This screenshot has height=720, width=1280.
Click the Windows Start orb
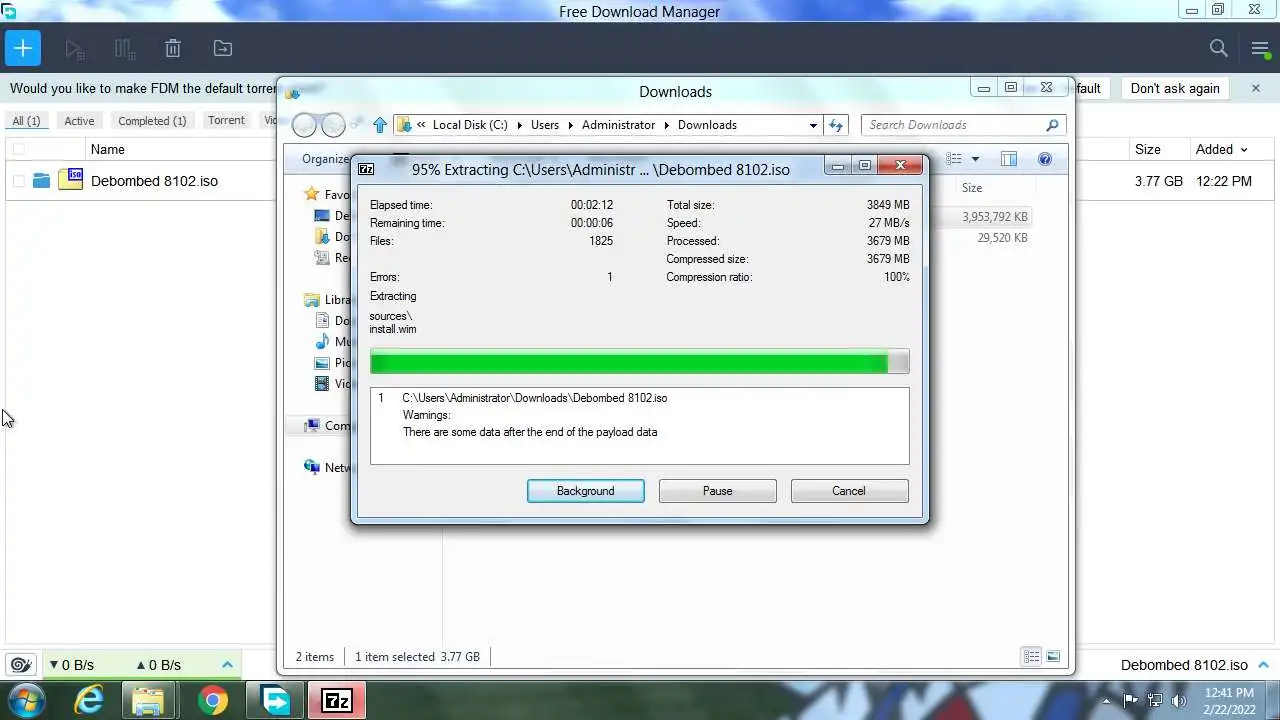[x=26, y=700]
